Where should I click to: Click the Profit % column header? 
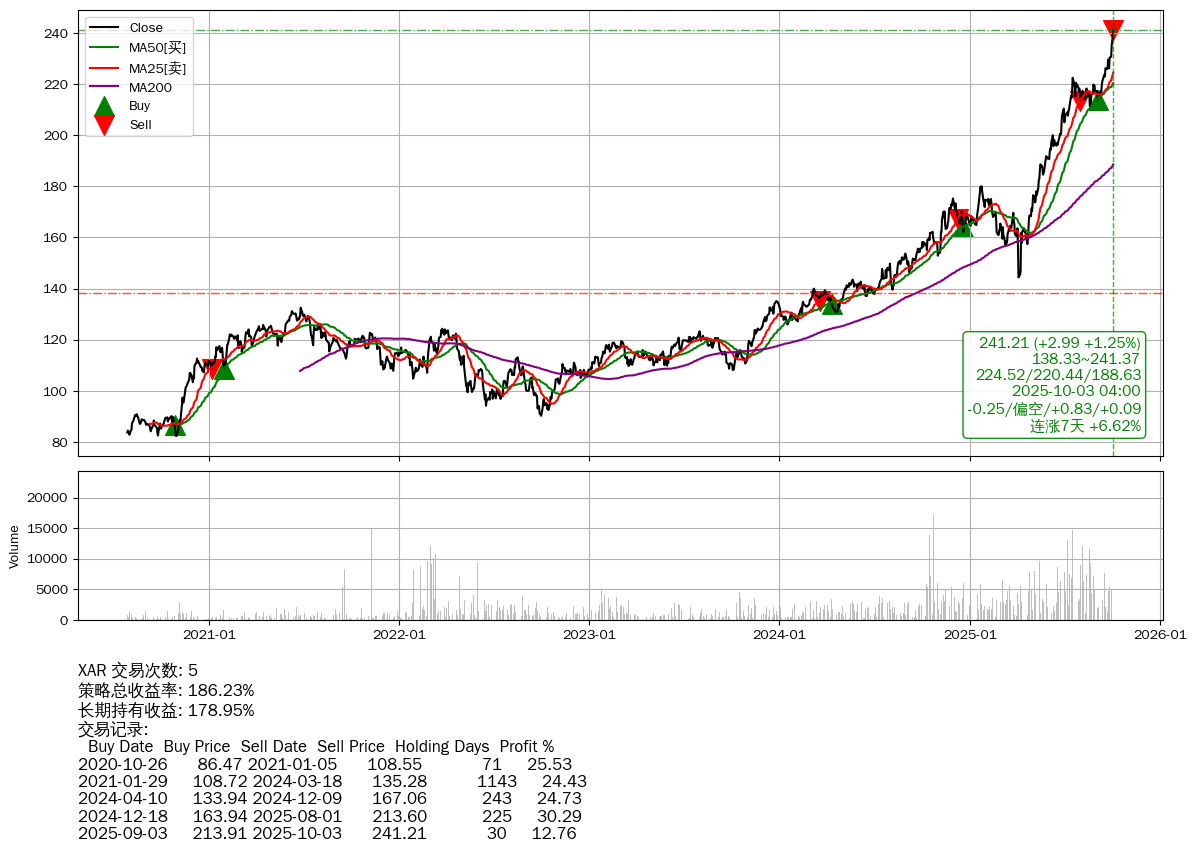pos(527,746)
